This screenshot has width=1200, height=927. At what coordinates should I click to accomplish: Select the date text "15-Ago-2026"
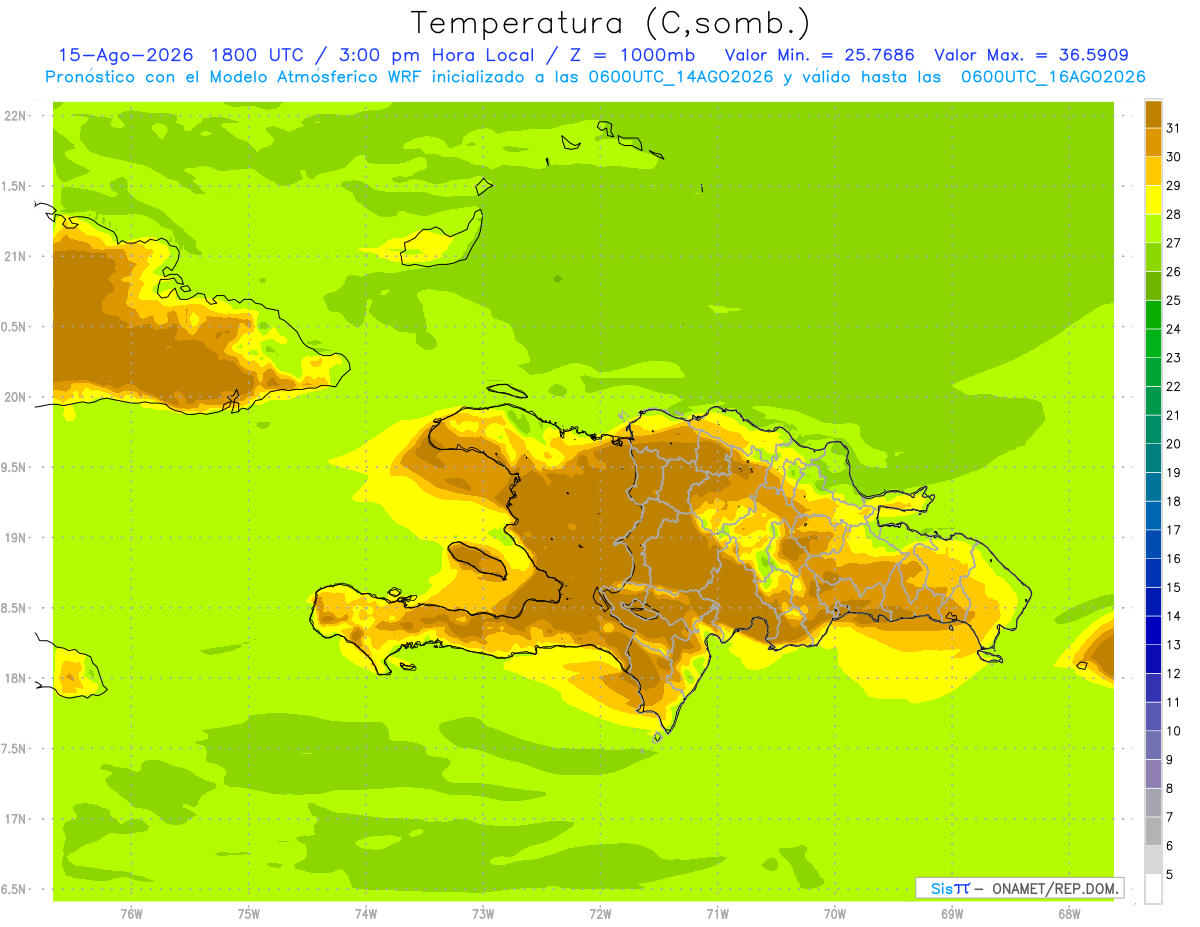coord(126,55)
